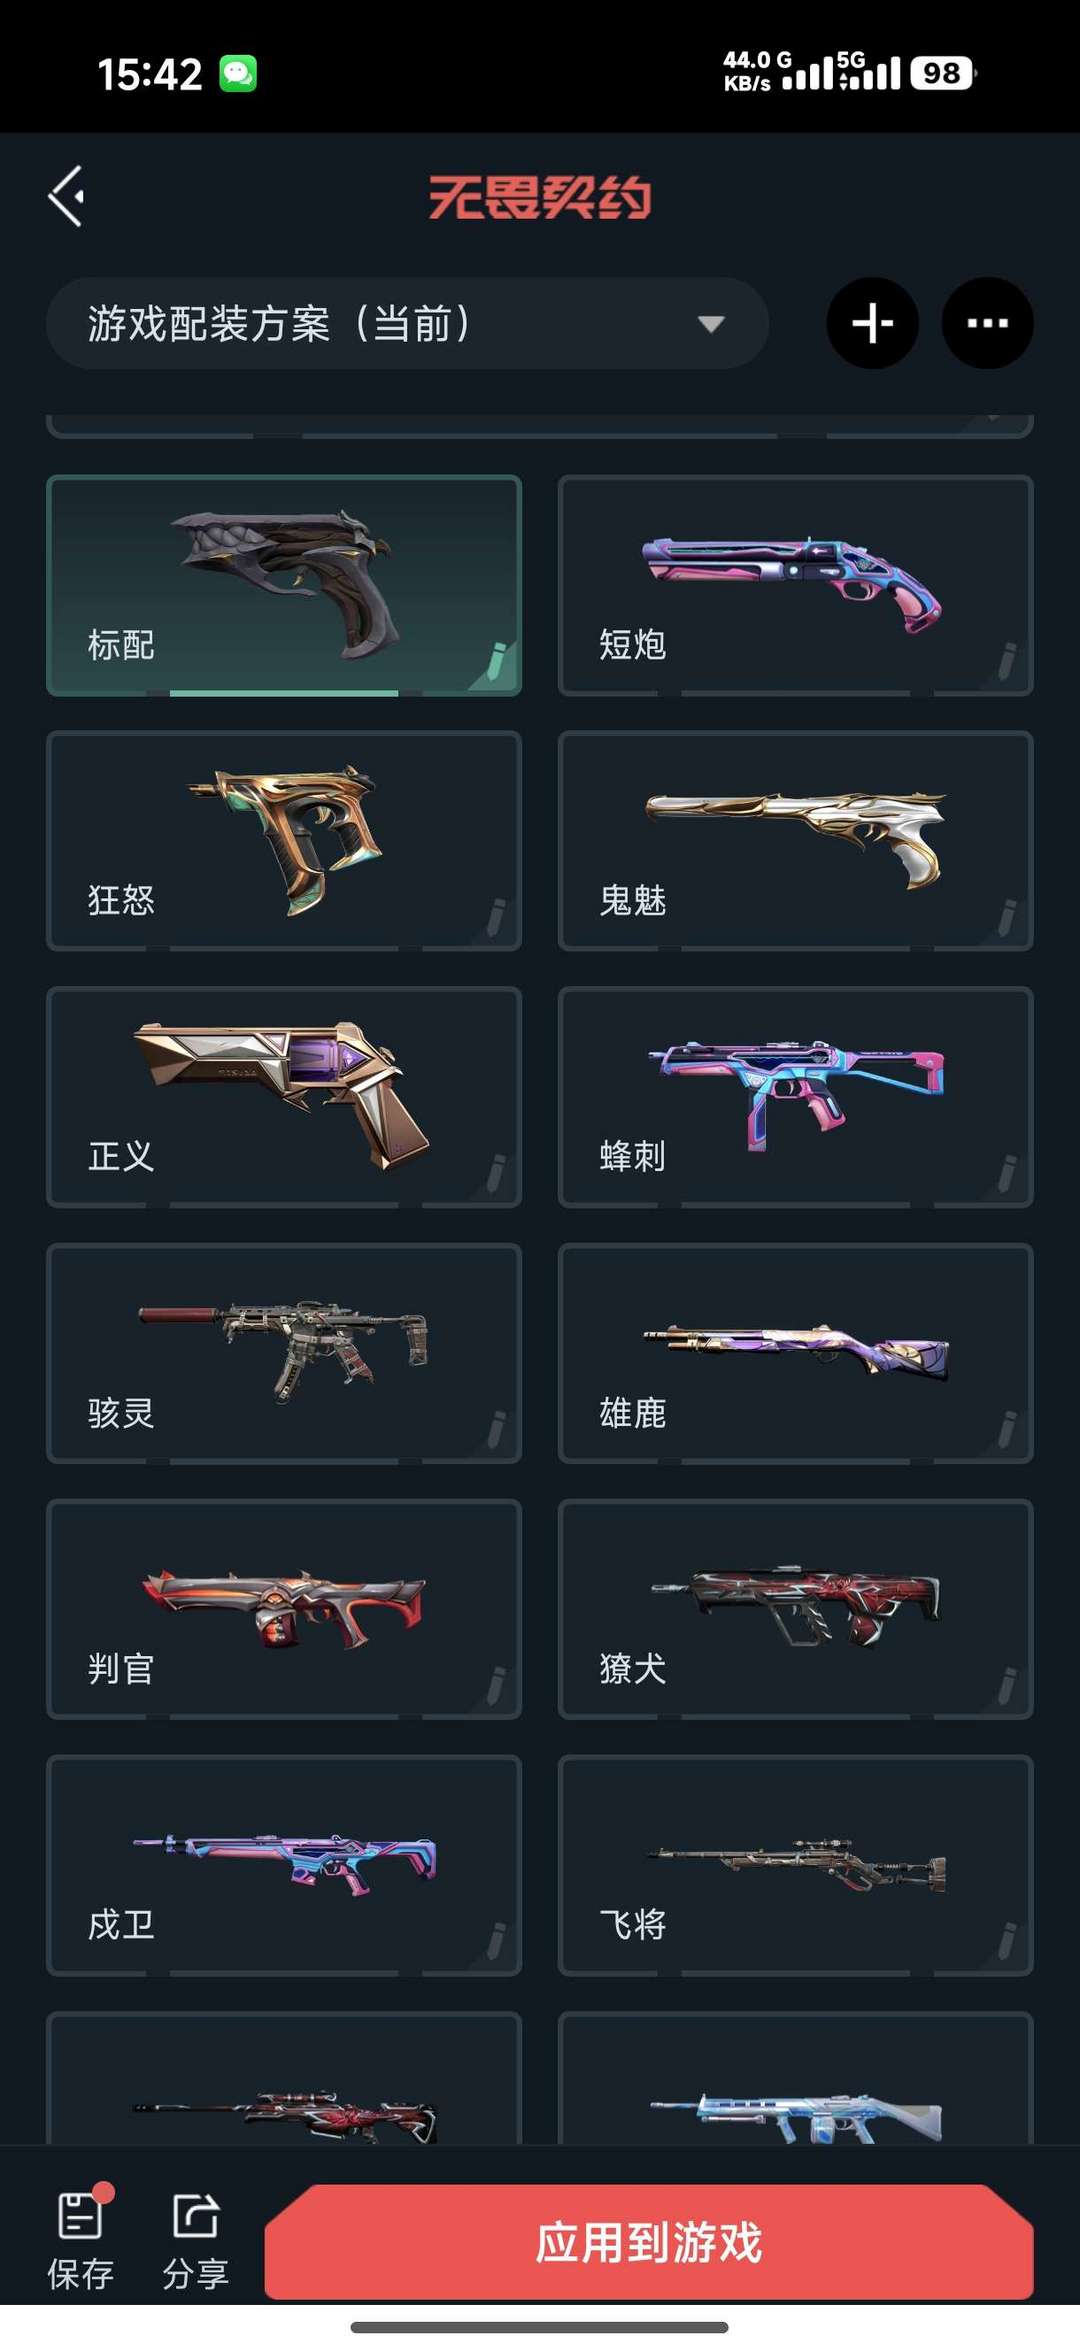Image resolution: width=1080 pixels, height=2351 pixels.
Task: Open info icon on 鬼魅 card
Action: point(1007,917)
